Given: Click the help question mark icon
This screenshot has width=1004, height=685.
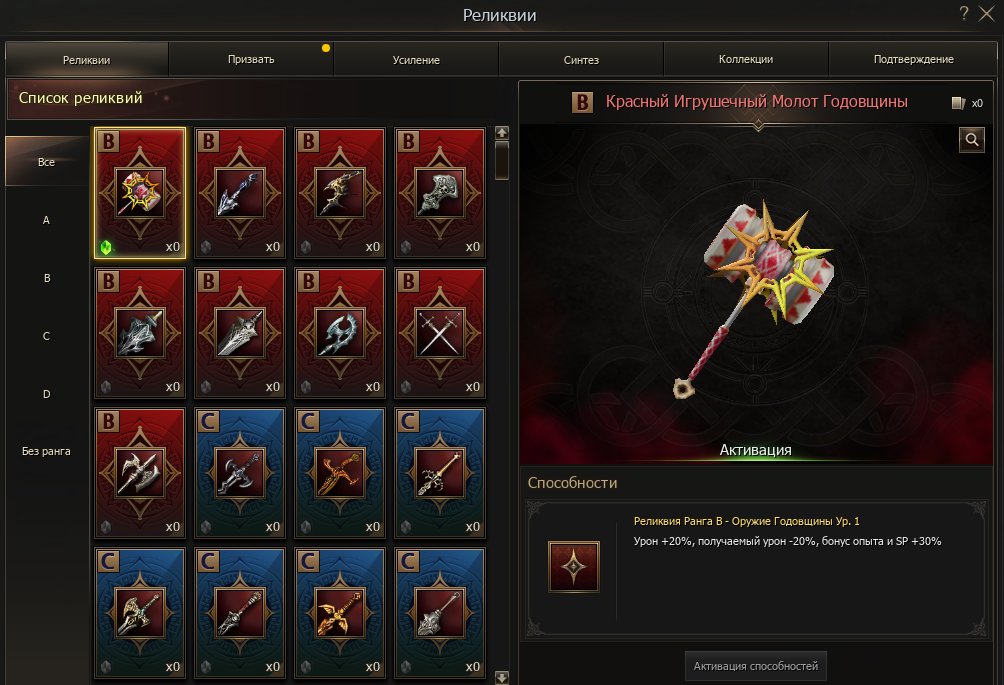Looking at the screenshot, I should click(x=964, y=13).
